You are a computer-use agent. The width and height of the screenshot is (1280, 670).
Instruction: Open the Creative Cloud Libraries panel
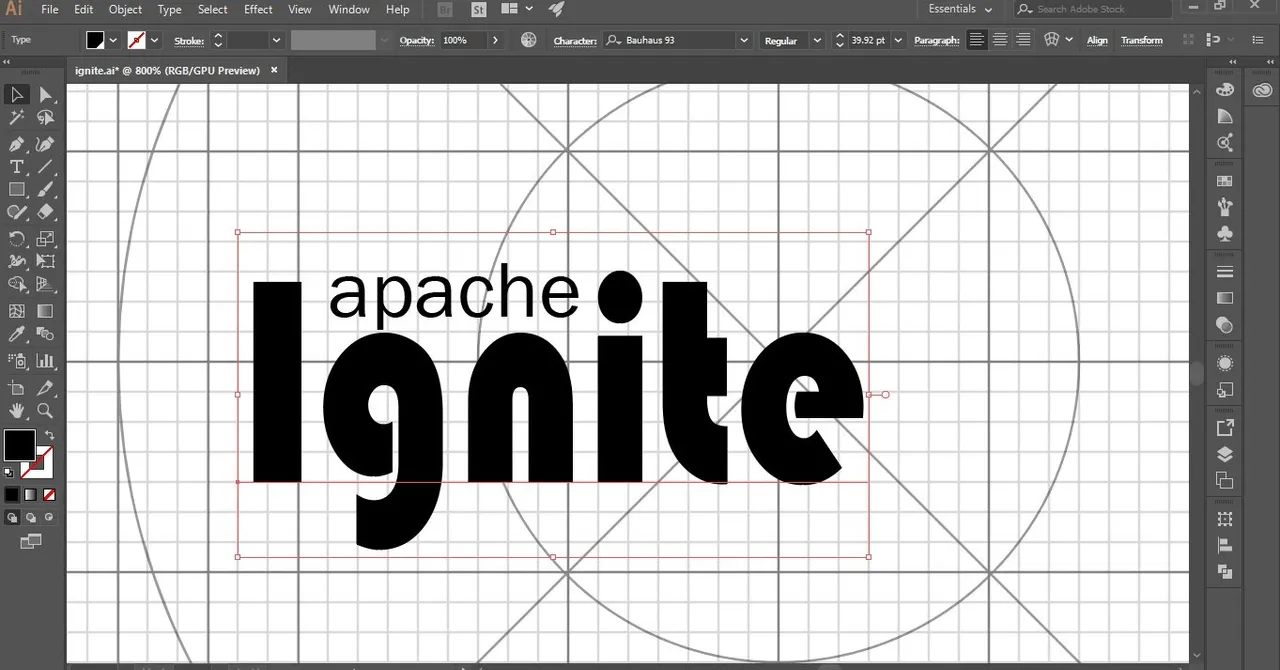coord(1263,89)
